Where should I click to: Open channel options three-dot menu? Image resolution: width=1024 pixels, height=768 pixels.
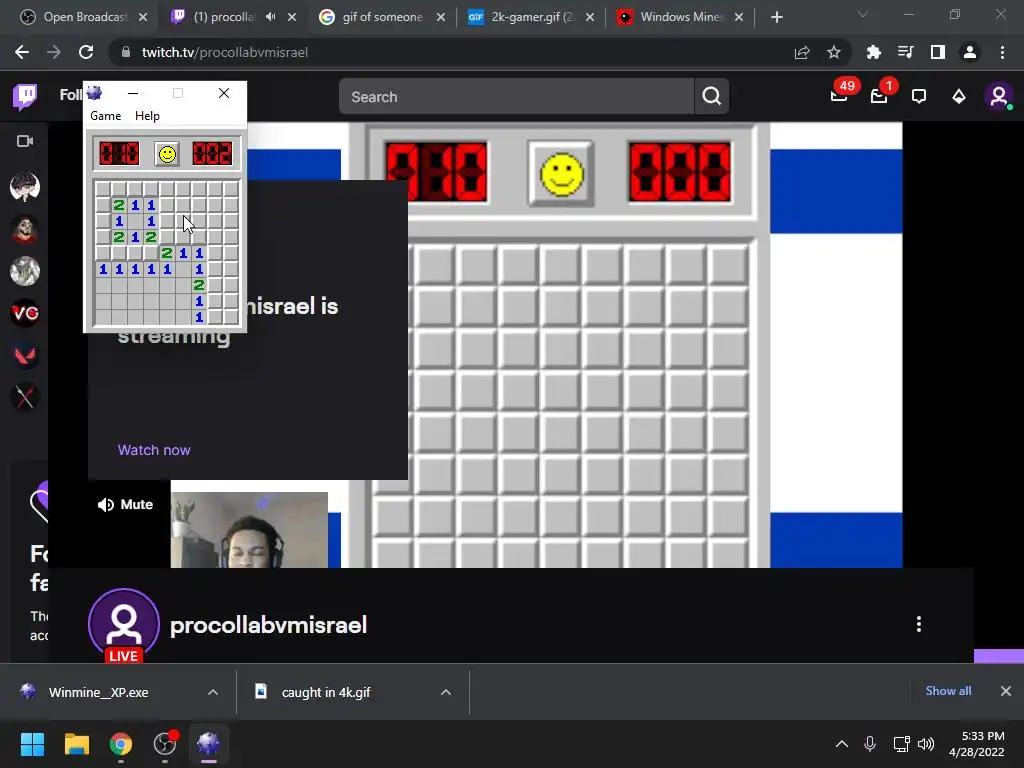coord(919,624)
